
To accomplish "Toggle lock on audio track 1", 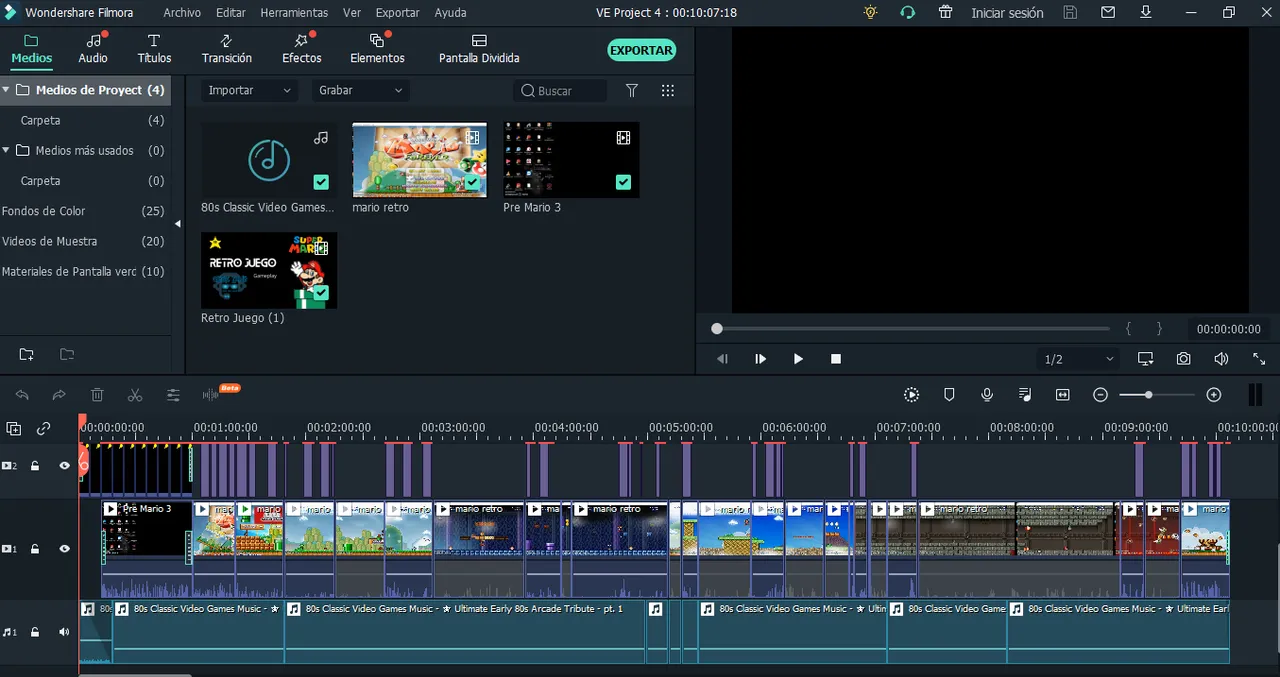I will point(35,631).
